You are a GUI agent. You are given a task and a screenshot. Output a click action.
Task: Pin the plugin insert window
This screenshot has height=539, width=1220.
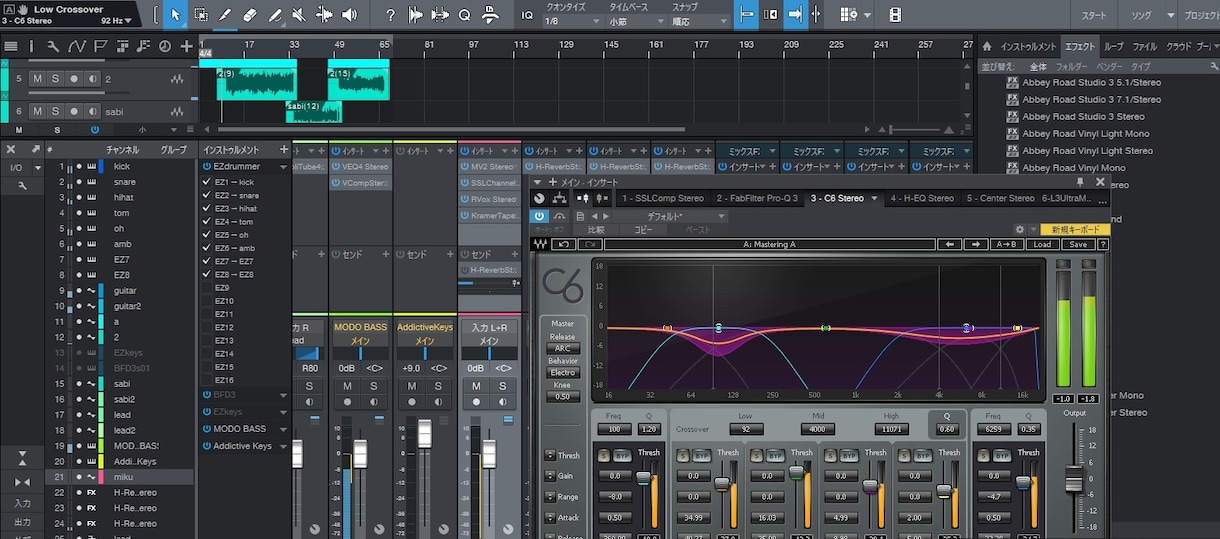(x=1080, y=182)
